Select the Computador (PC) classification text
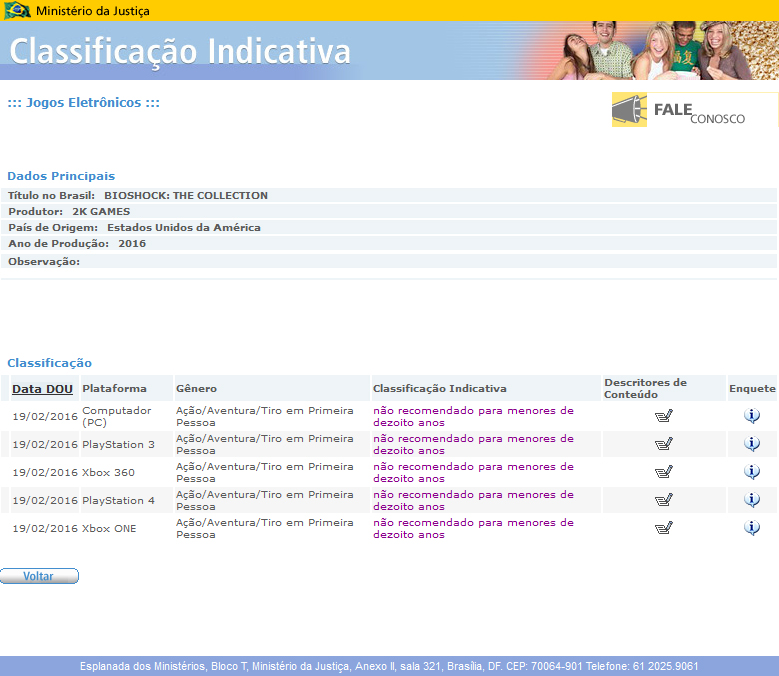 [473, 416]
